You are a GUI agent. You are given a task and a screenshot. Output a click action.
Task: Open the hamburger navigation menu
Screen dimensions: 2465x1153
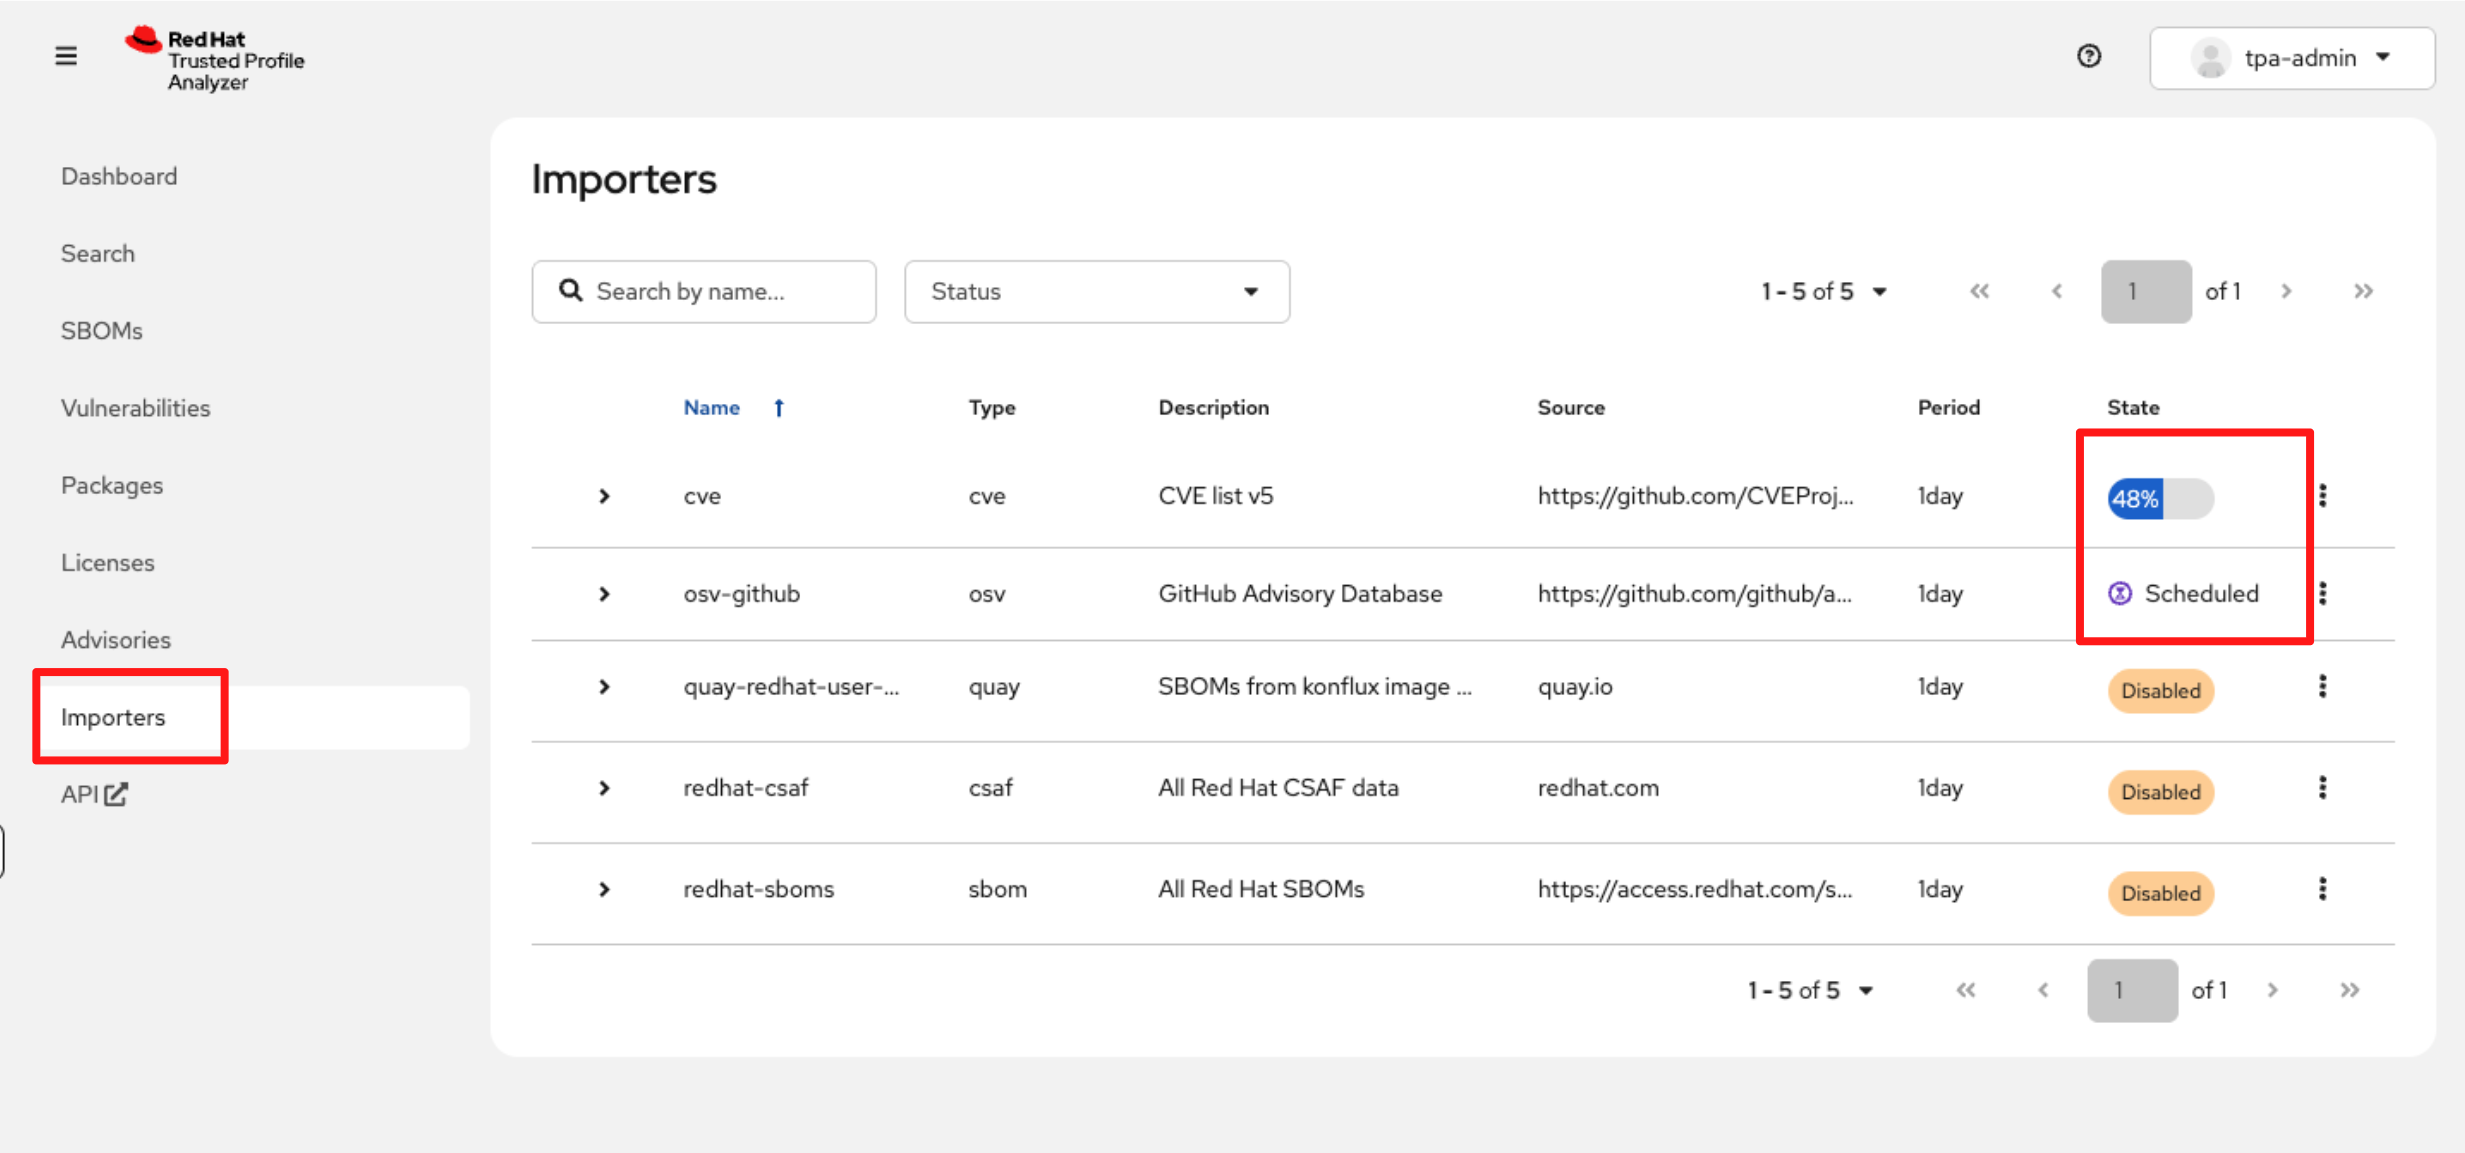click(66, 56)
